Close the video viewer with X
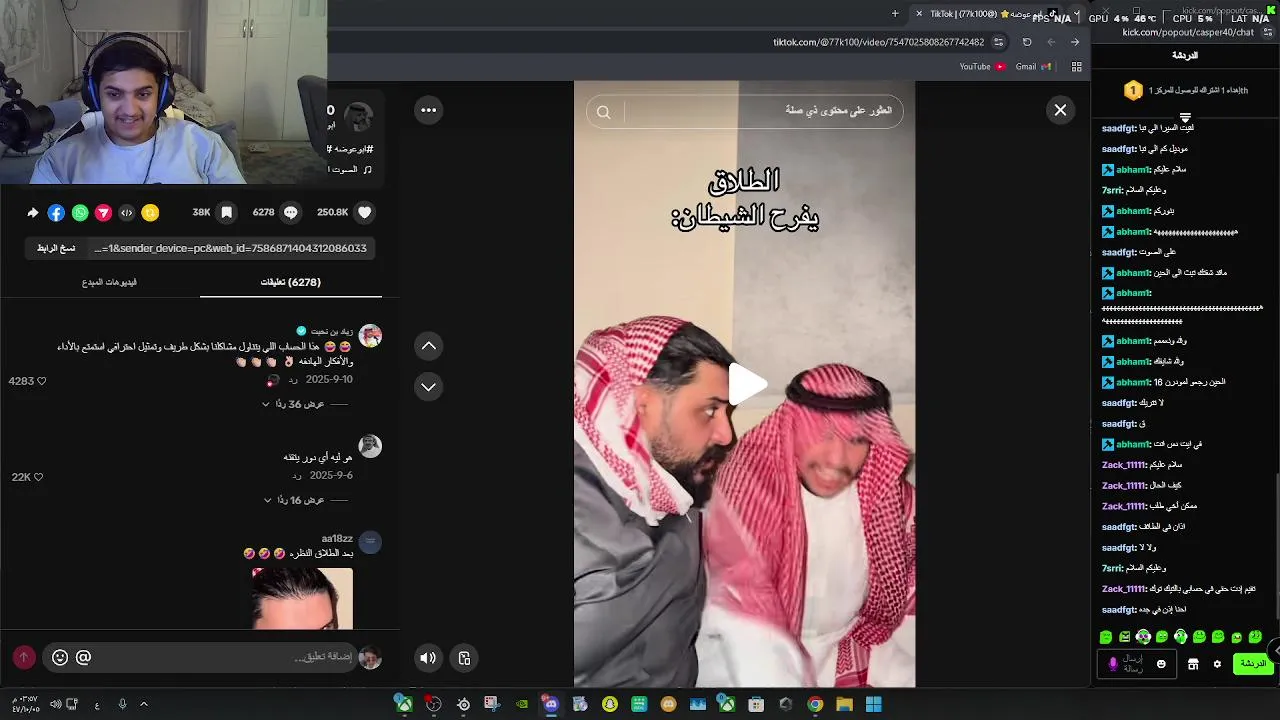 click(x=1060, y=110)
